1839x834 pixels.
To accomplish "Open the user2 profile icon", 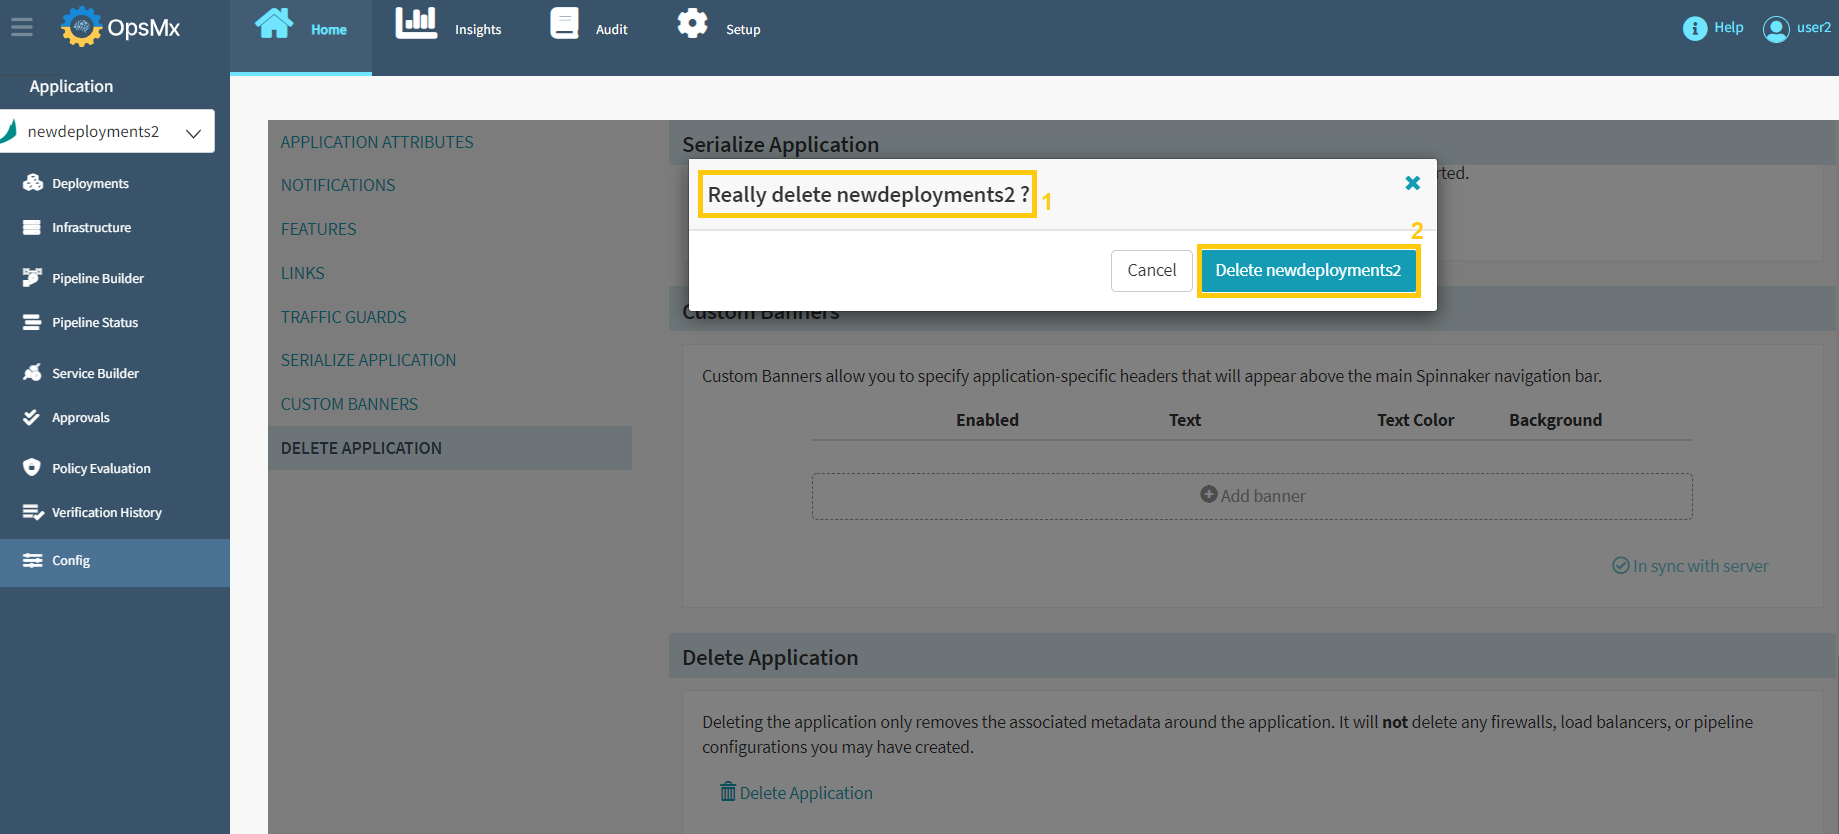I will point(1776,29).
